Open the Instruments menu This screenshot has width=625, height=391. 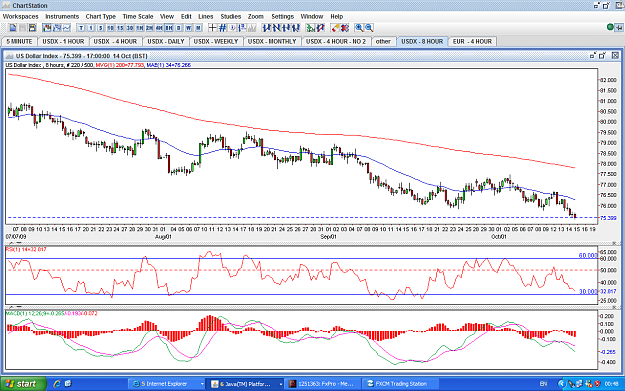point(62,16)
